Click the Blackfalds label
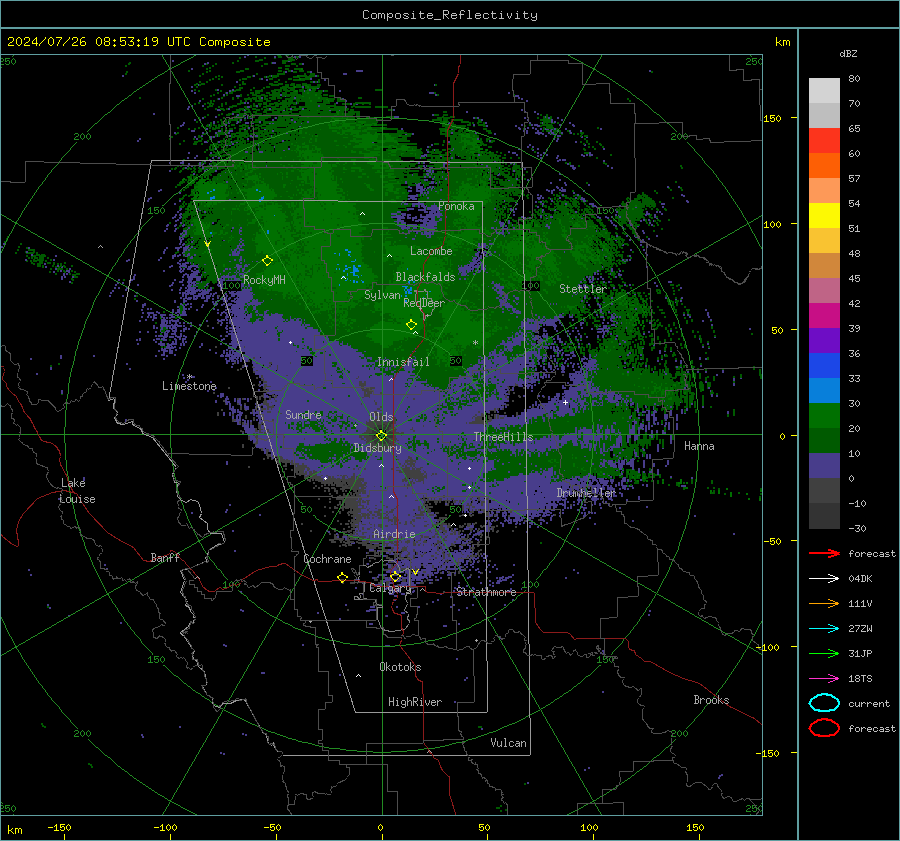900x841 pixels. tap(425, 277)
